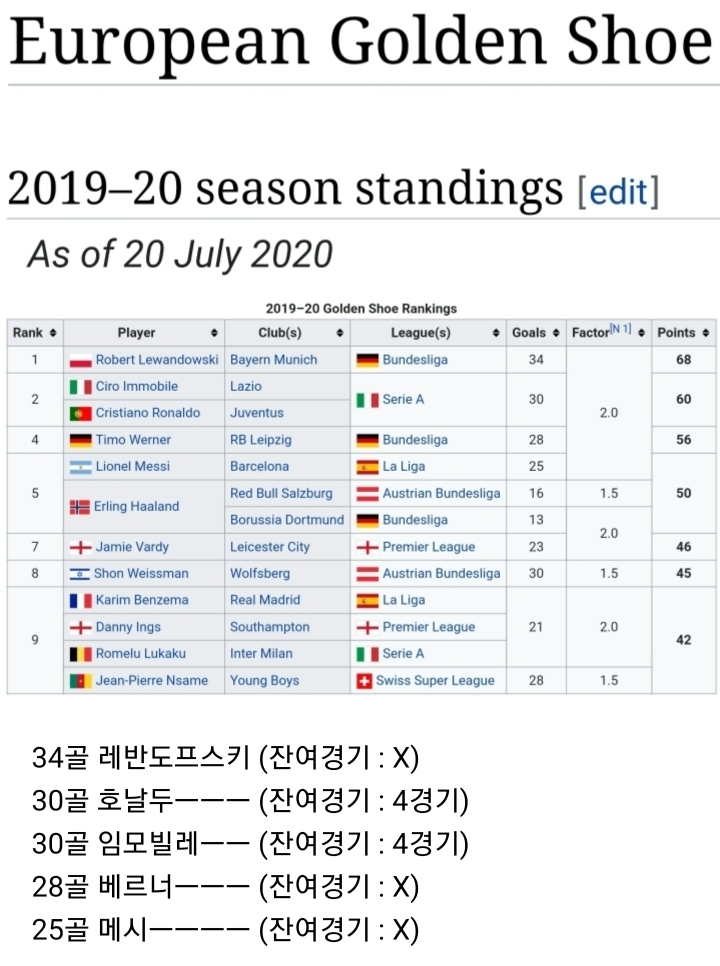Click the Norway flag beside Erling Haaland

[x=80, y=507]
